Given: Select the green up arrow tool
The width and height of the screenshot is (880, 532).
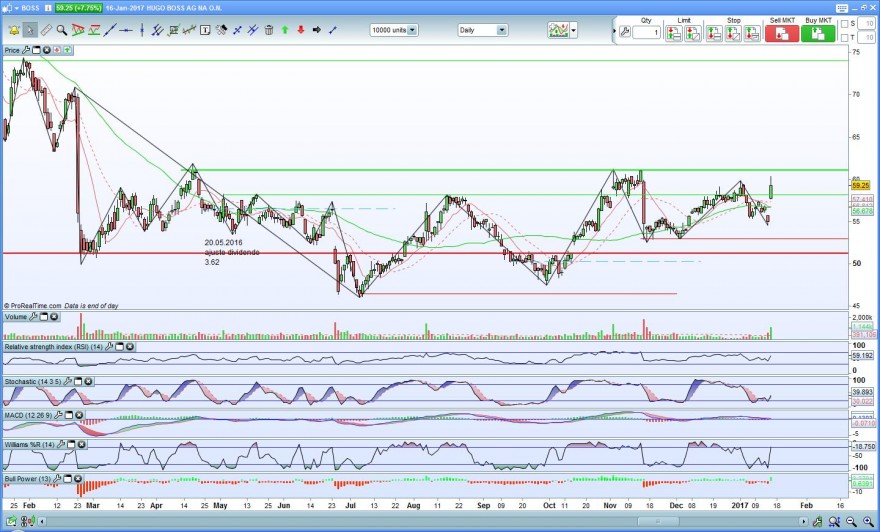Looking at the screenshot, I should pos(285,30).
